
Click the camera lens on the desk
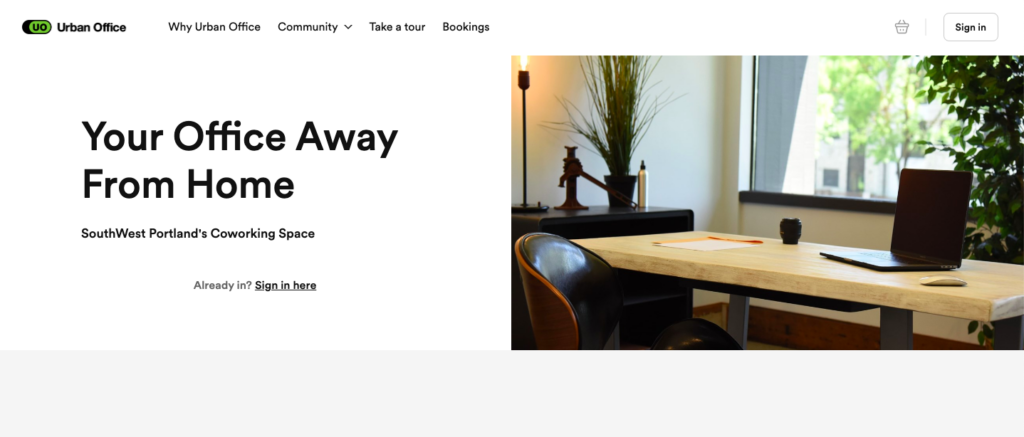(790, 231)
